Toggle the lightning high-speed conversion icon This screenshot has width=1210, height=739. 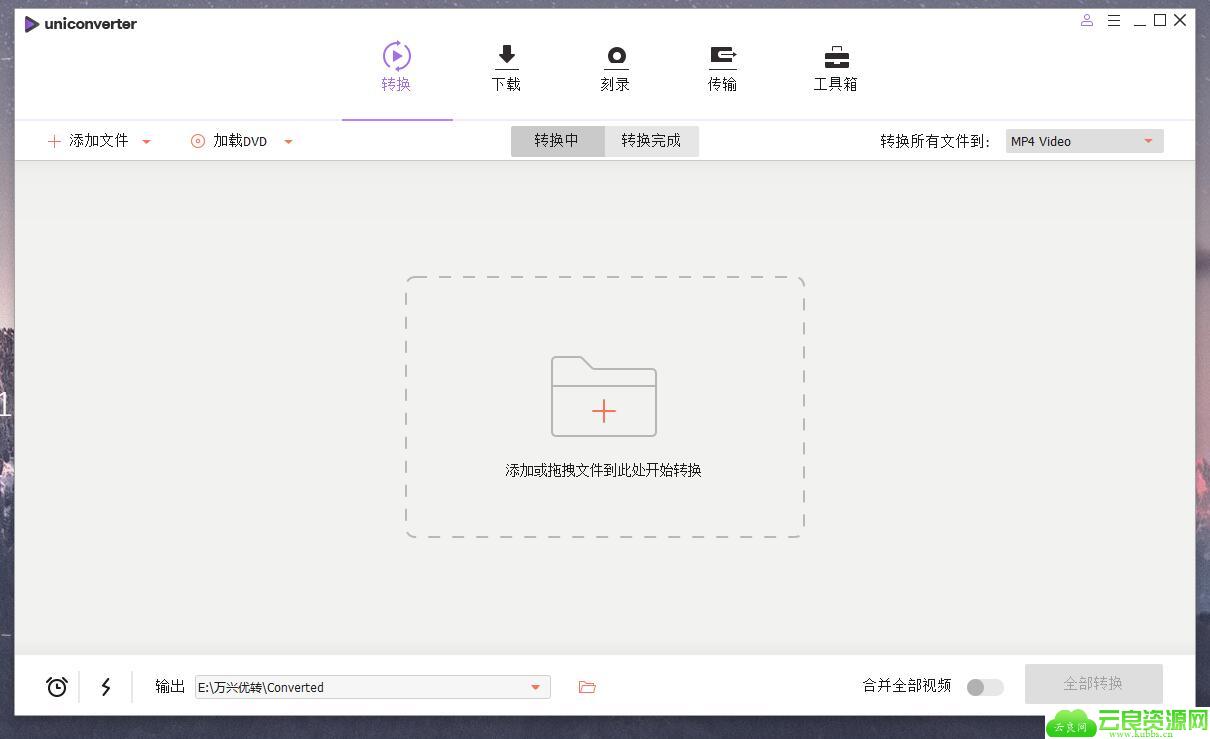[106, 687]
